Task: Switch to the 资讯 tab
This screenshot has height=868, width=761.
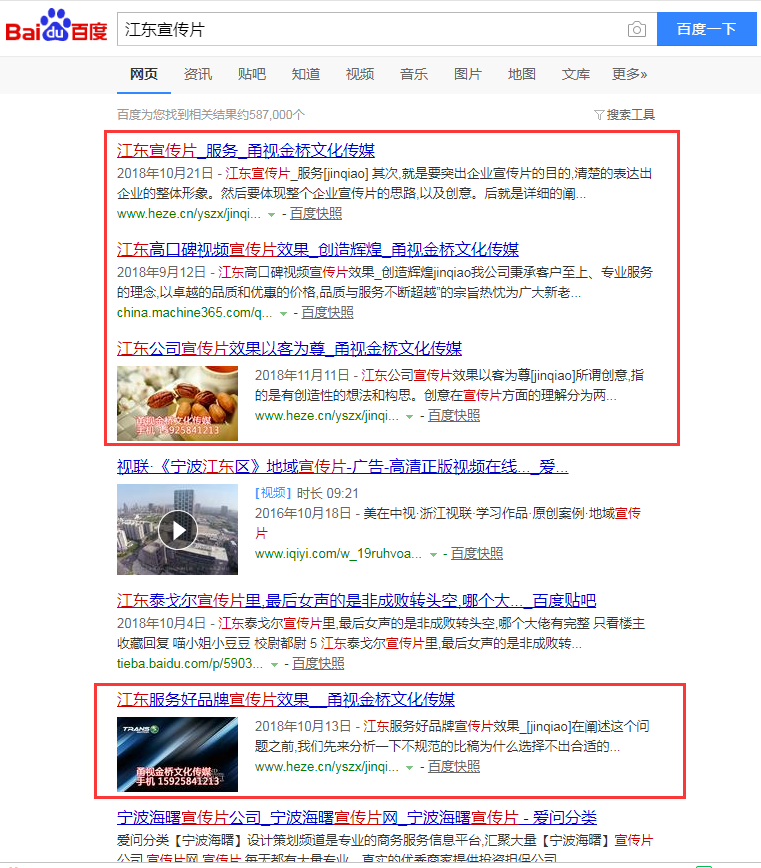Action: pos(198,74)
